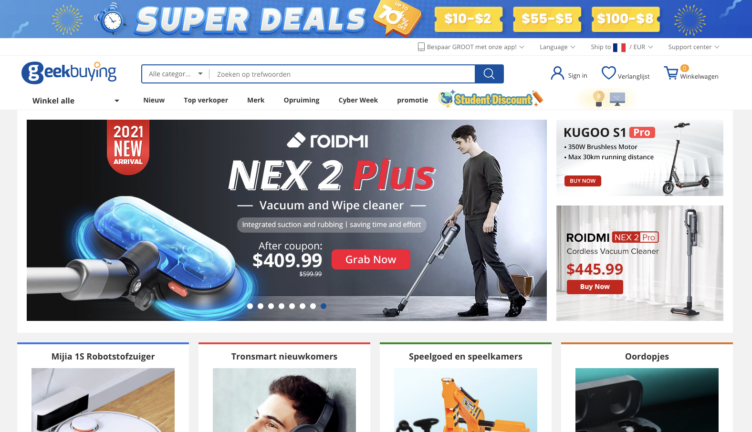Click the light bulb icon
Screen dimensions: 752x432
tap(598, 98)
